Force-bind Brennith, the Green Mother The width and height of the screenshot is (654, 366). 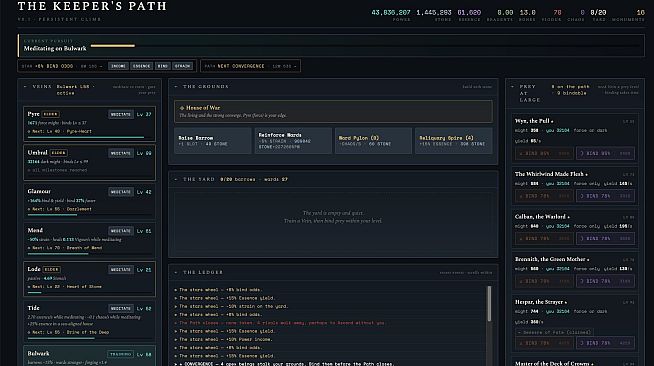tap(544, 281)
